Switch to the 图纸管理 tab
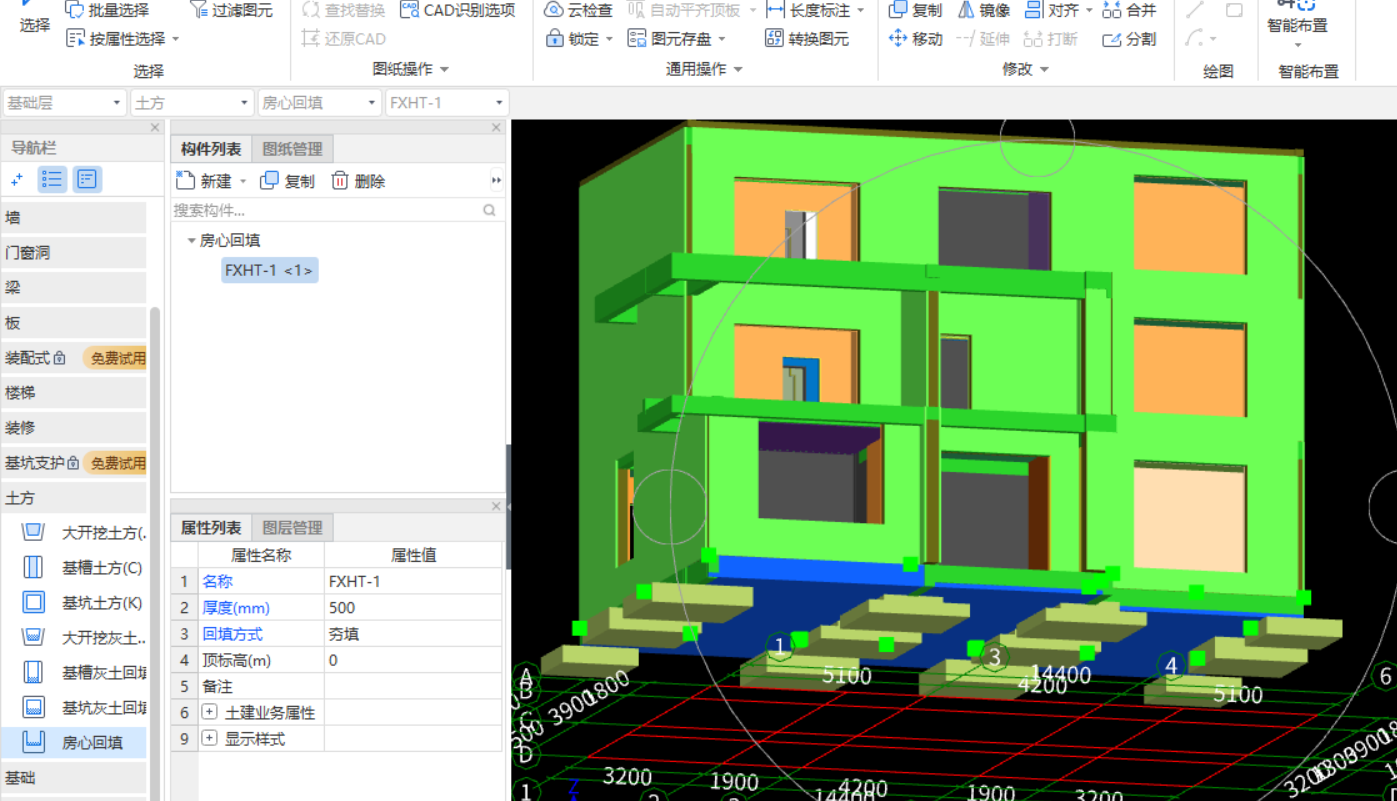1397x801 pixels. pos(292,149)
